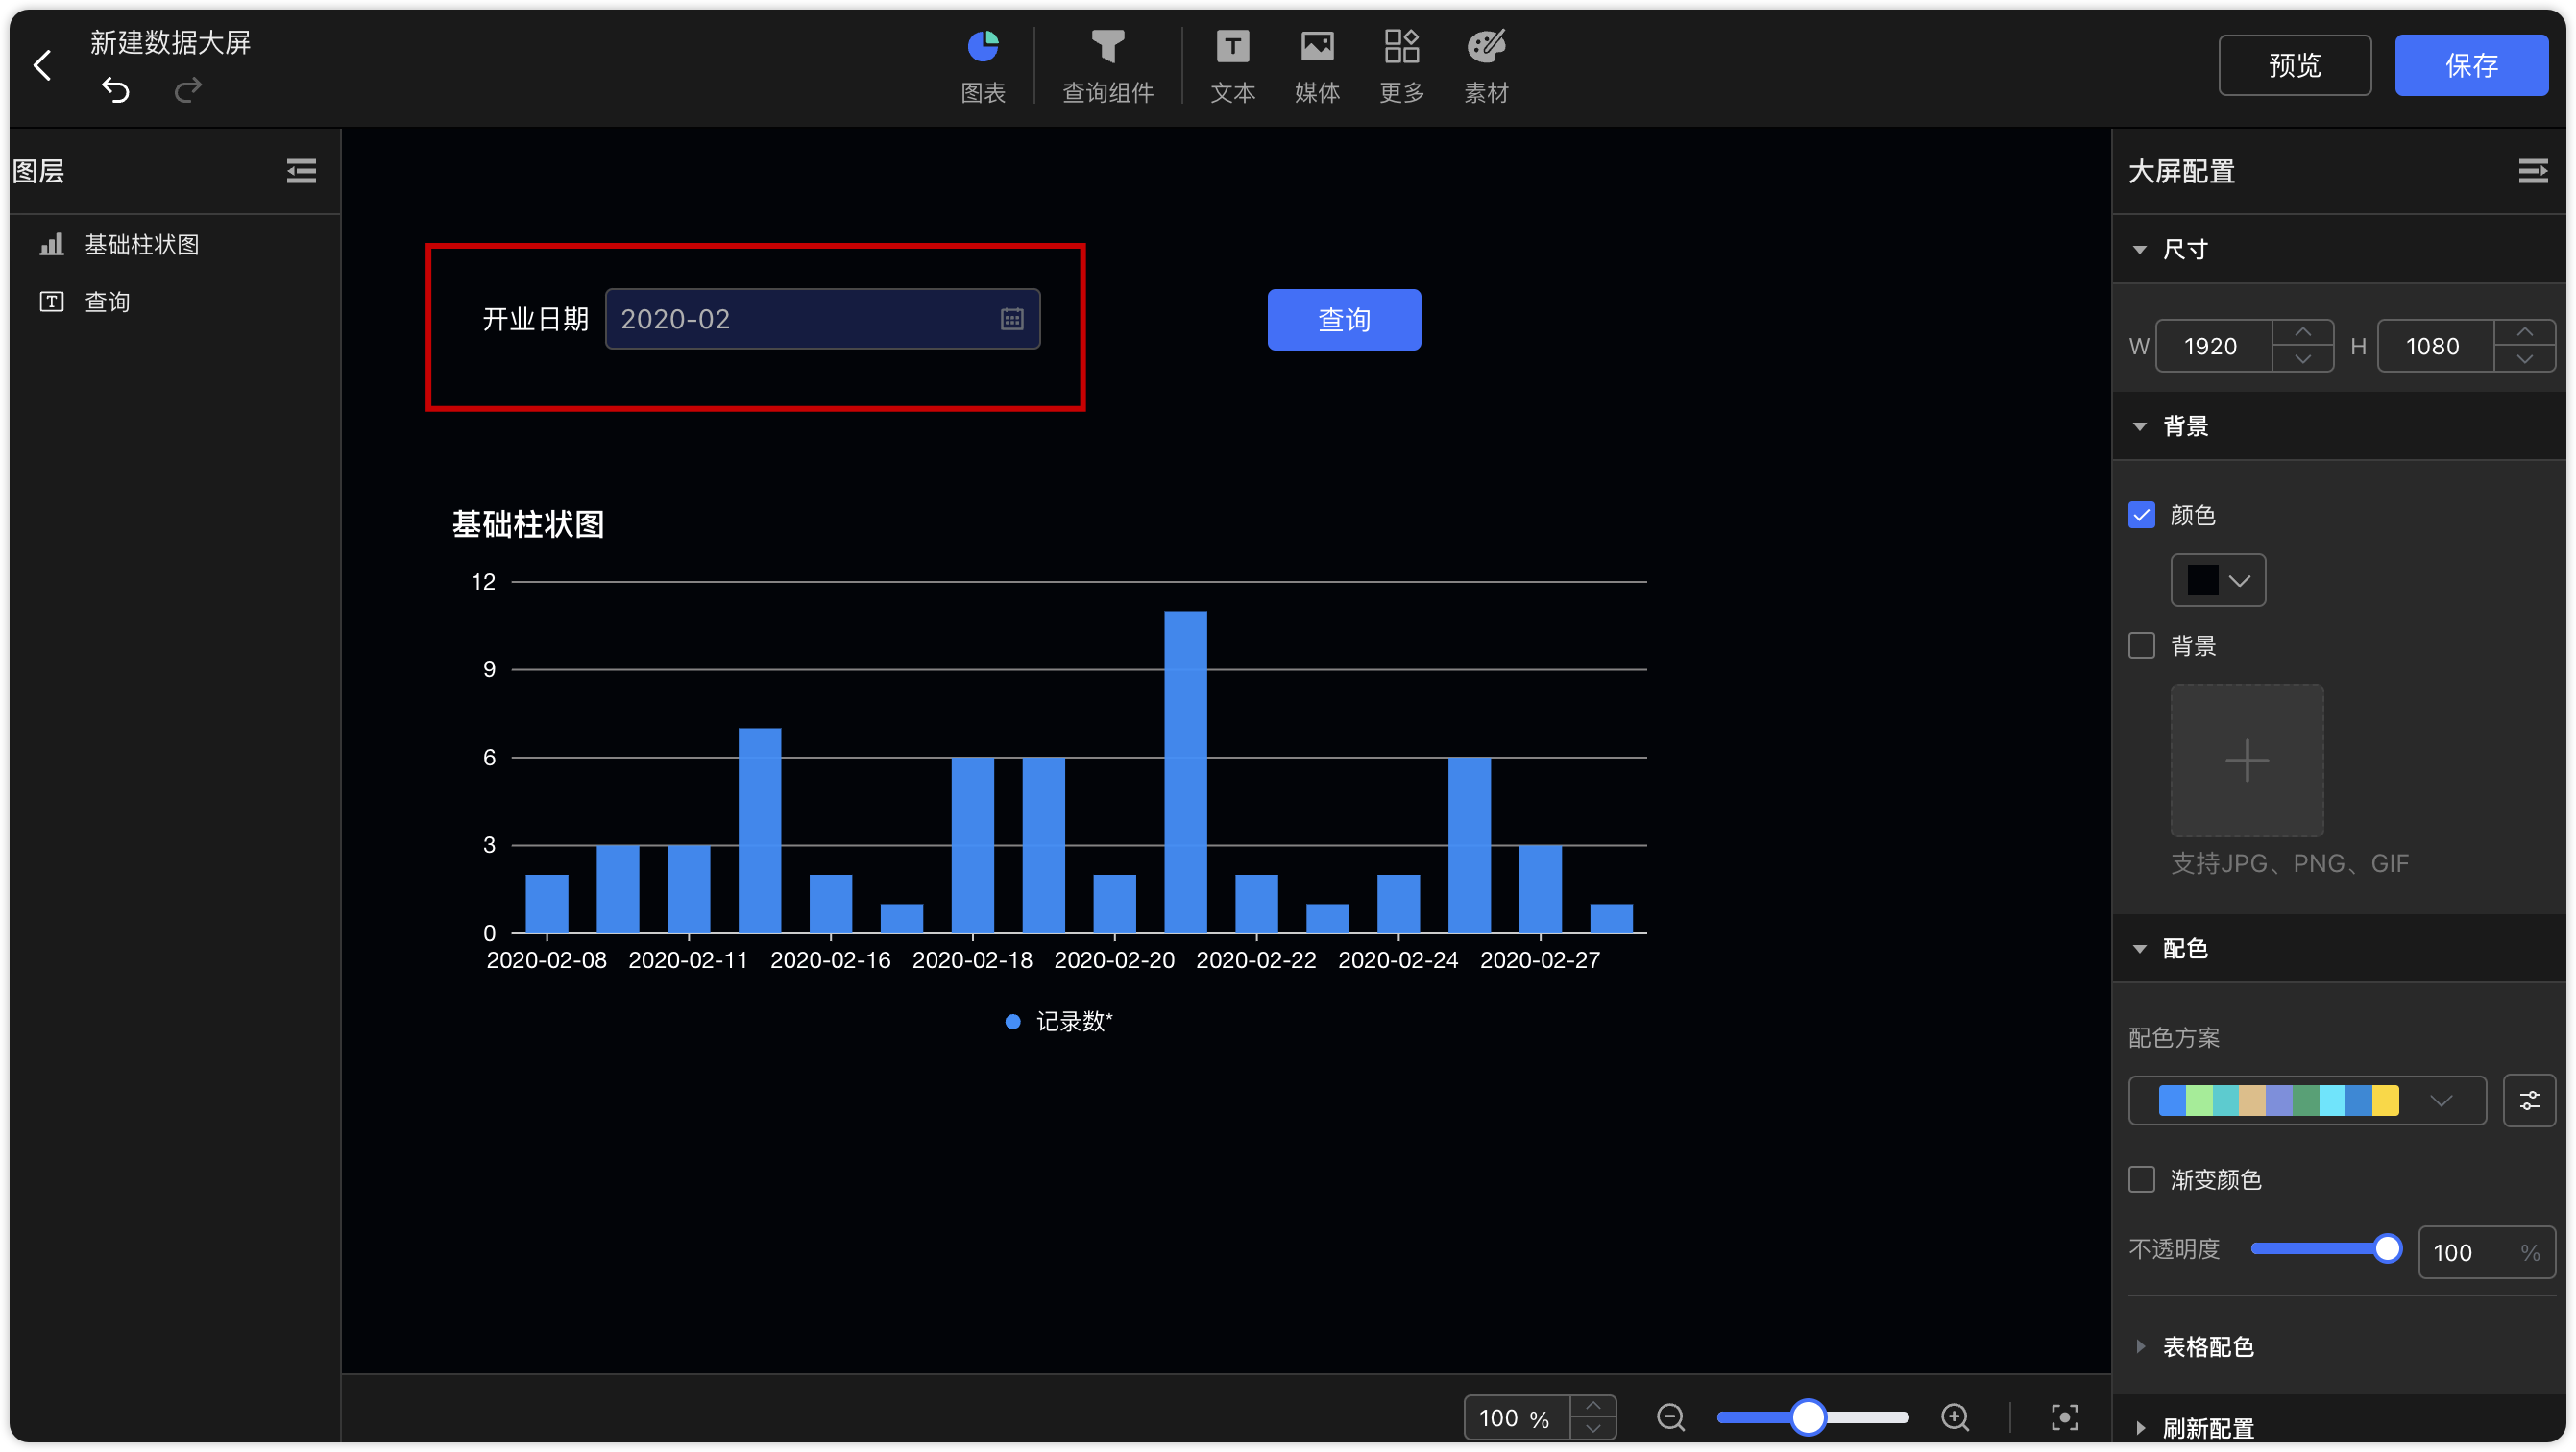2576x1452 pixels.
Task: Open the 媒体 media tool
Action: point(1317,66)
